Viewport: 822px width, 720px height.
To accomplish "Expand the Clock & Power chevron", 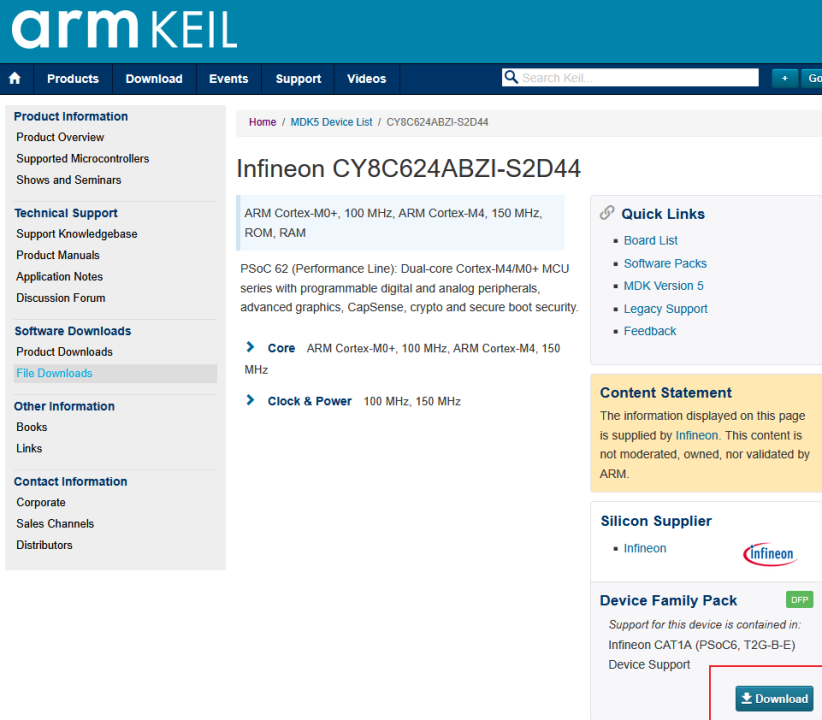I will click(x=250, y=400).
